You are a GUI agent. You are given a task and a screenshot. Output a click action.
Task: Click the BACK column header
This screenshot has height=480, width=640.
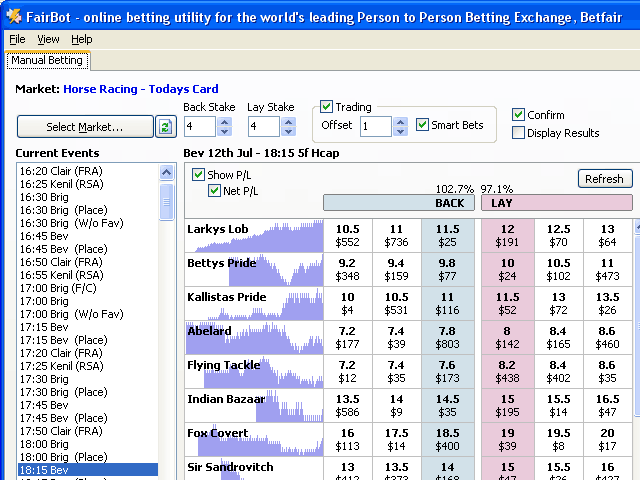pos(399,203)
